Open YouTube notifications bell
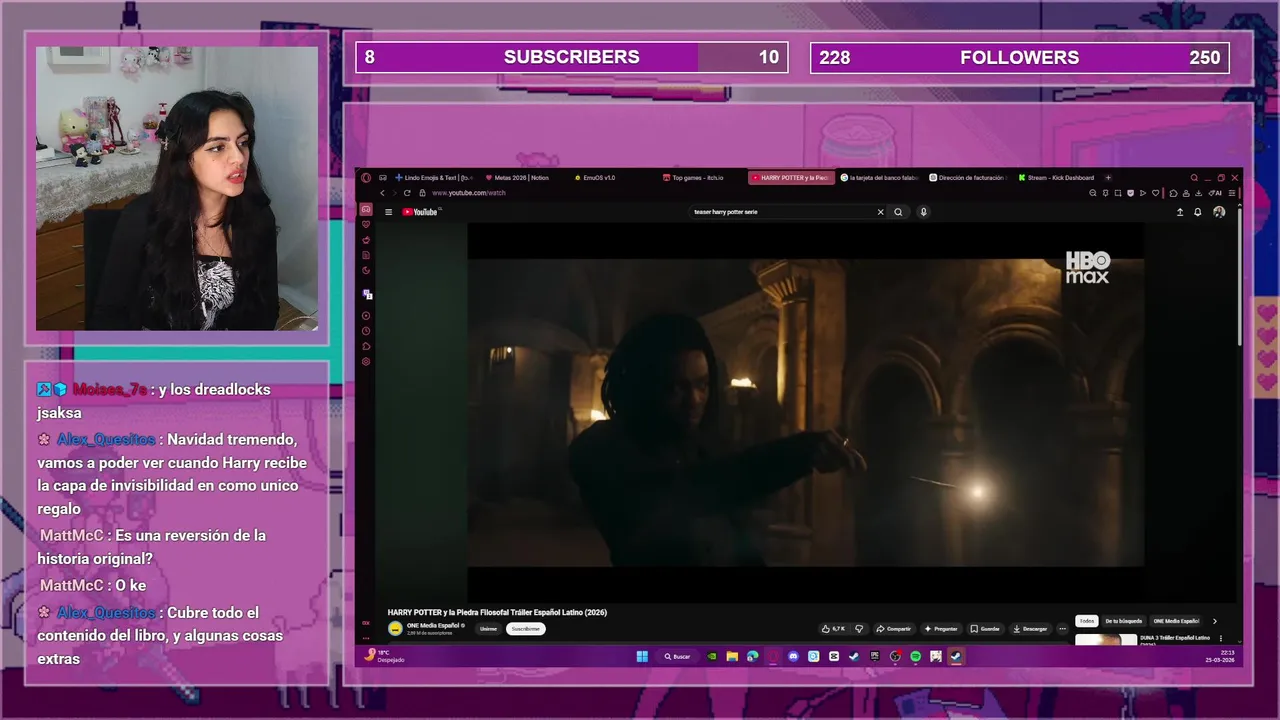This screenshot has width=1280, height=720. point(1198,212)
